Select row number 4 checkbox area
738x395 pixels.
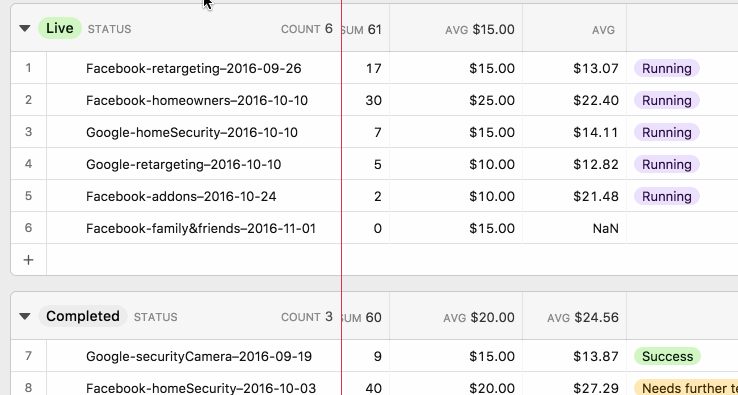coord(28,164)
